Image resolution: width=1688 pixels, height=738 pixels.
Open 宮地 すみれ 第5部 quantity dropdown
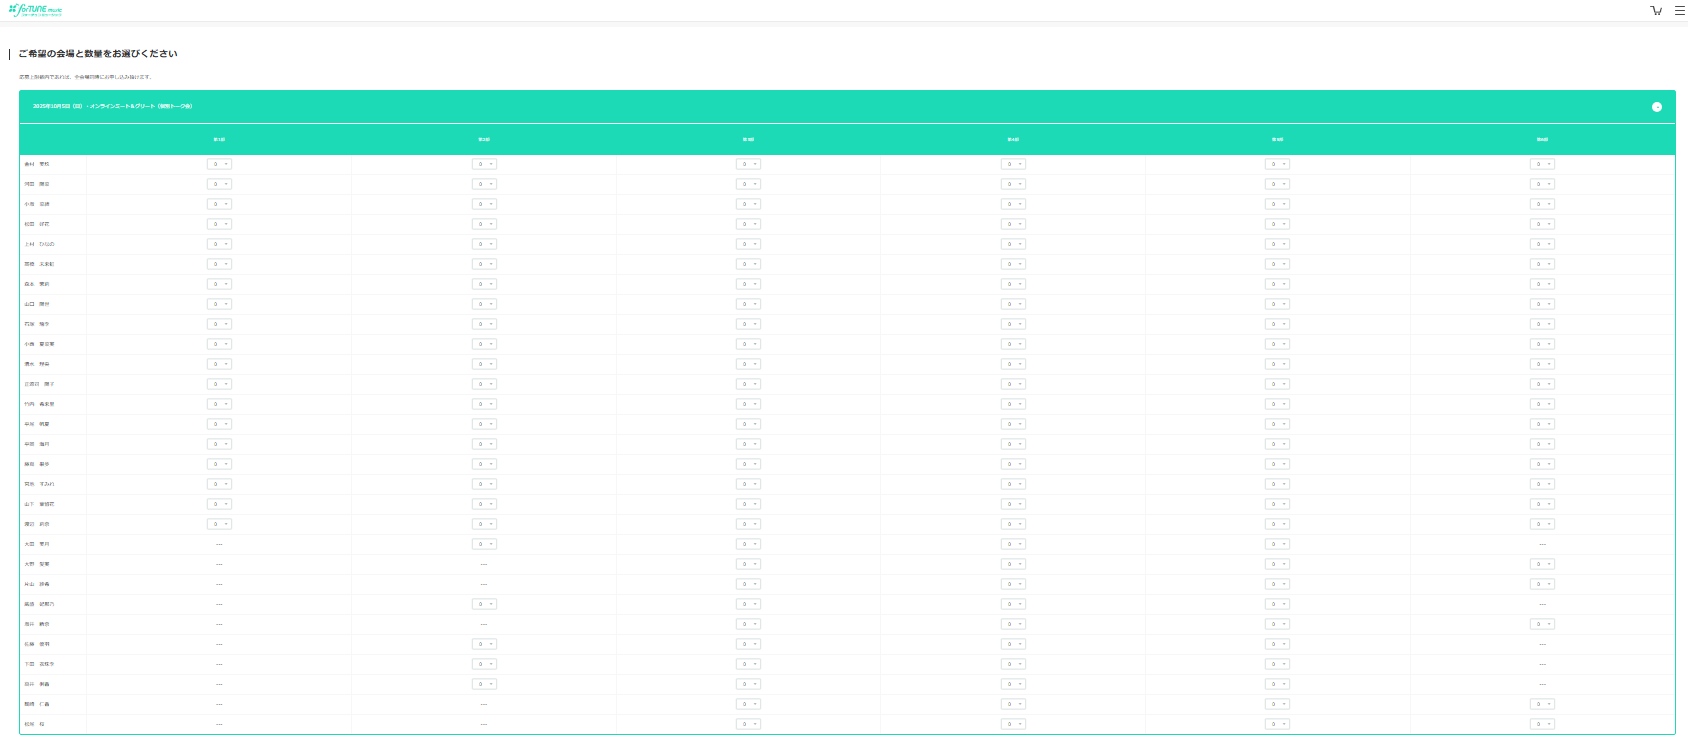[1277, 484]
